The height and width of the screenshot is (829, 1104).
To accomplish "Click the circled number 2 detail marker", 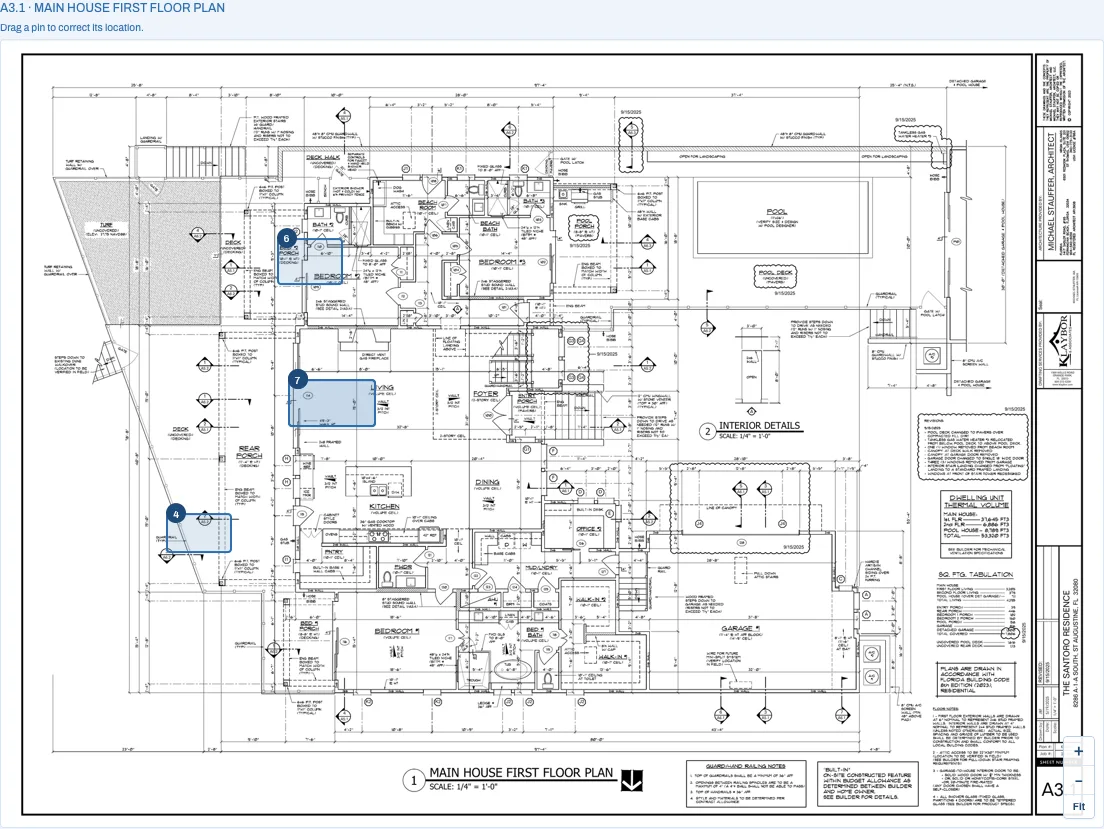I will (708, 431).
